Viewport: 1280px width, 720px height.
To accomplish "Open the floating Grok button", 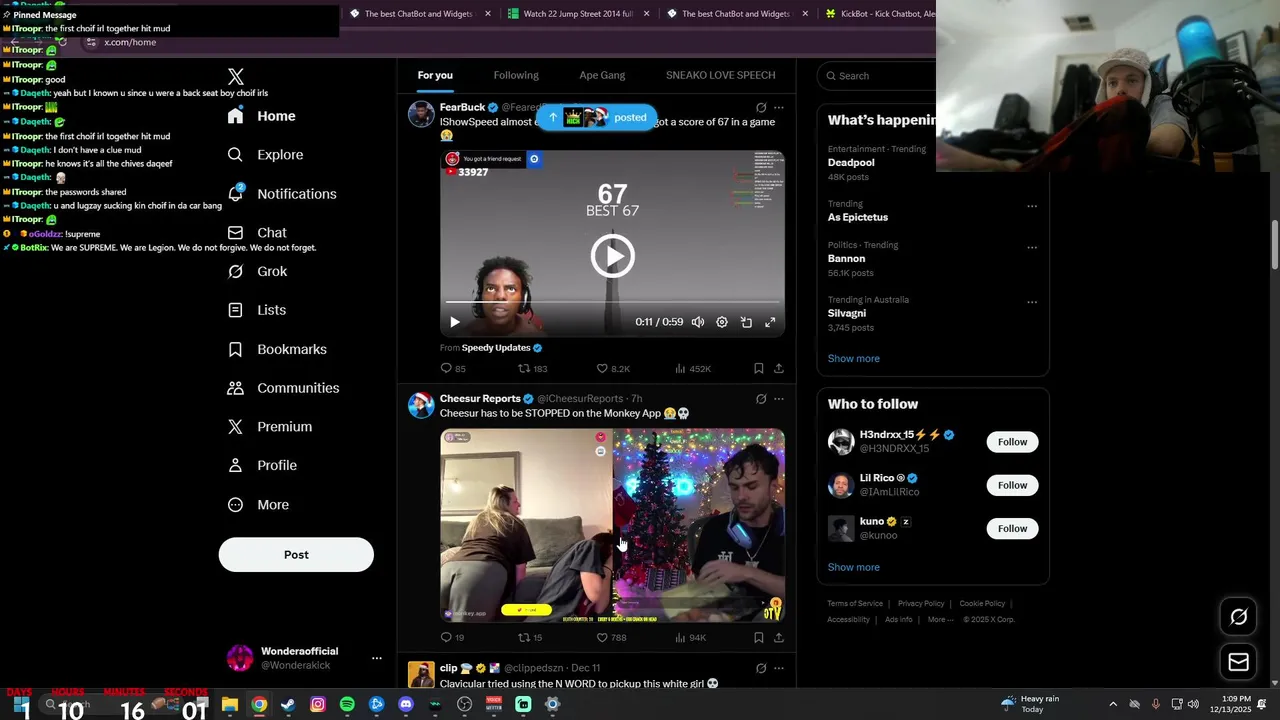I will click(1238, 617).
